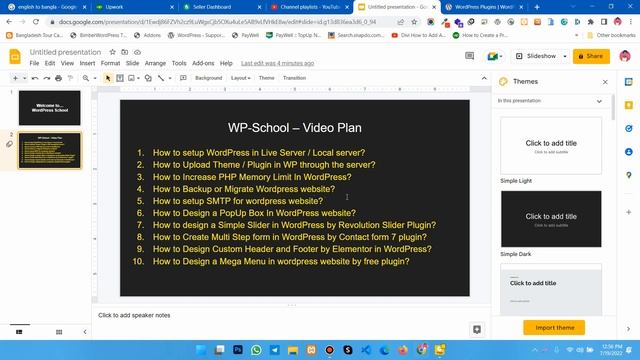This screenshot has height=360, width=640.
Task: Open the Add-ons menu
Action: [x=203, y=63]
